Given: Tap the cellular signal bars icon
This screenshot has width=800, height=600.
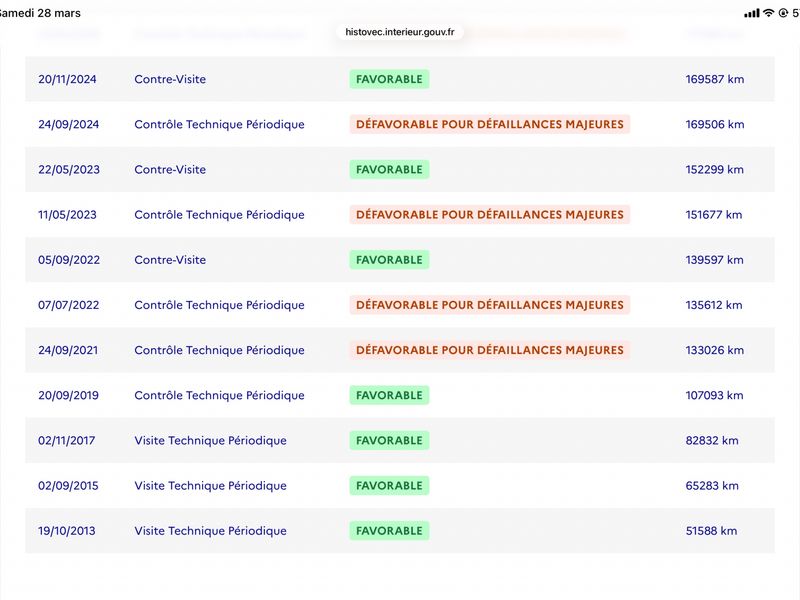Looking at the screenshot, I should [x=752, y=13].
